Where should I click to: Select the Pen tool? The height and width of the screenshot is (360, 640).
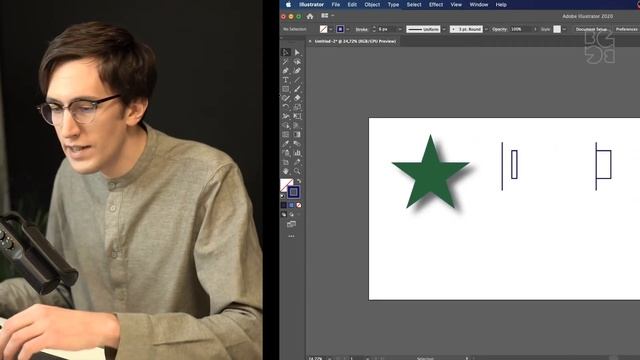(286, 71)
